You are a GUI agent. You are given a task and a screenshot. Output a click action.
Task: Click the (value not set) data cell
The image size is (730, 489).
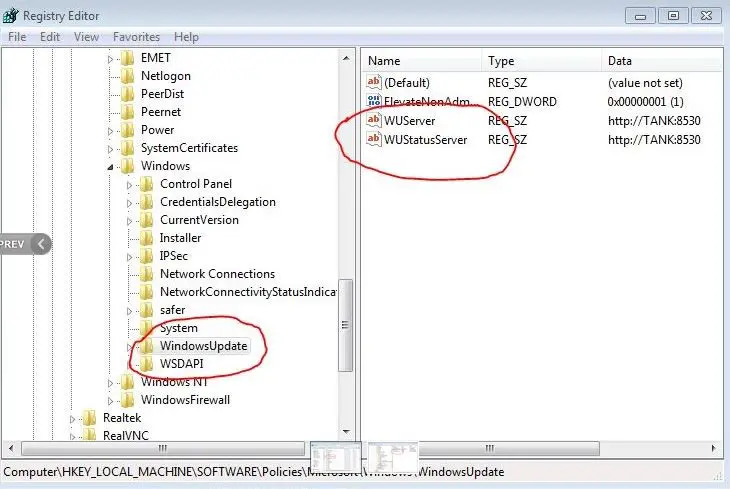tap(645, 83)
